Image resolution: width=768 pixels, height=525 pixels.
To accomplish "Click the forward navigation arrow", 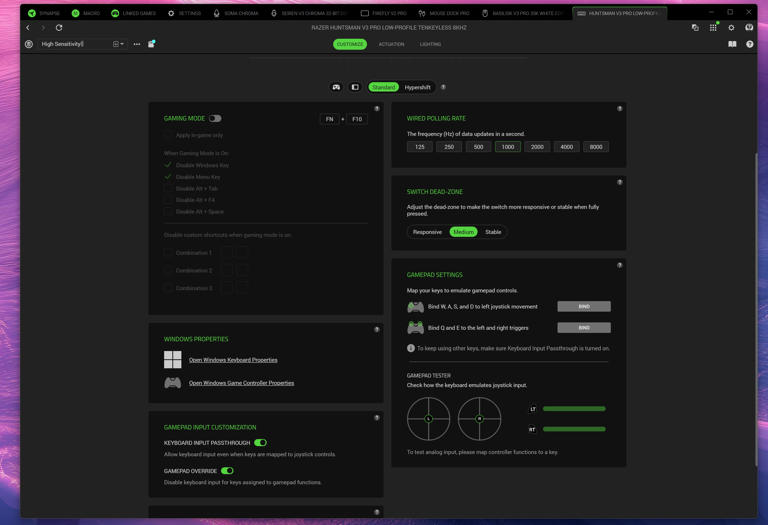I will tap(43, 28).
